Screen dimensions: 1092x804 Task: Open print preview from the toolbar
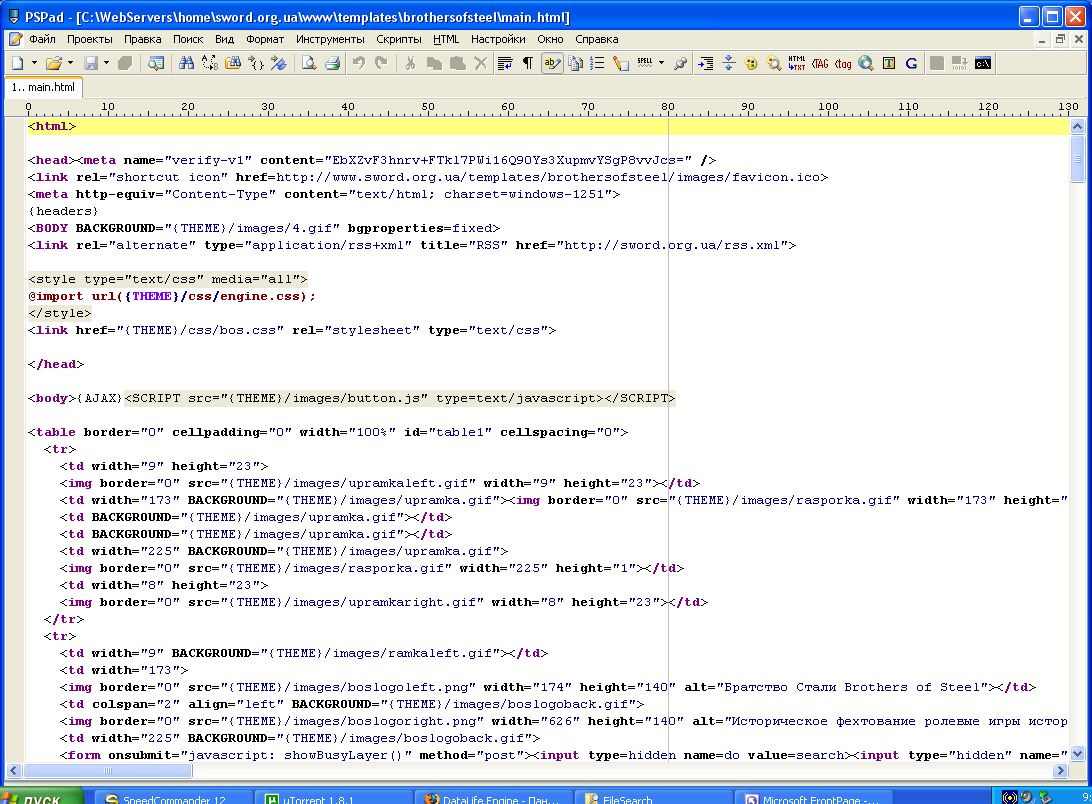309,63
